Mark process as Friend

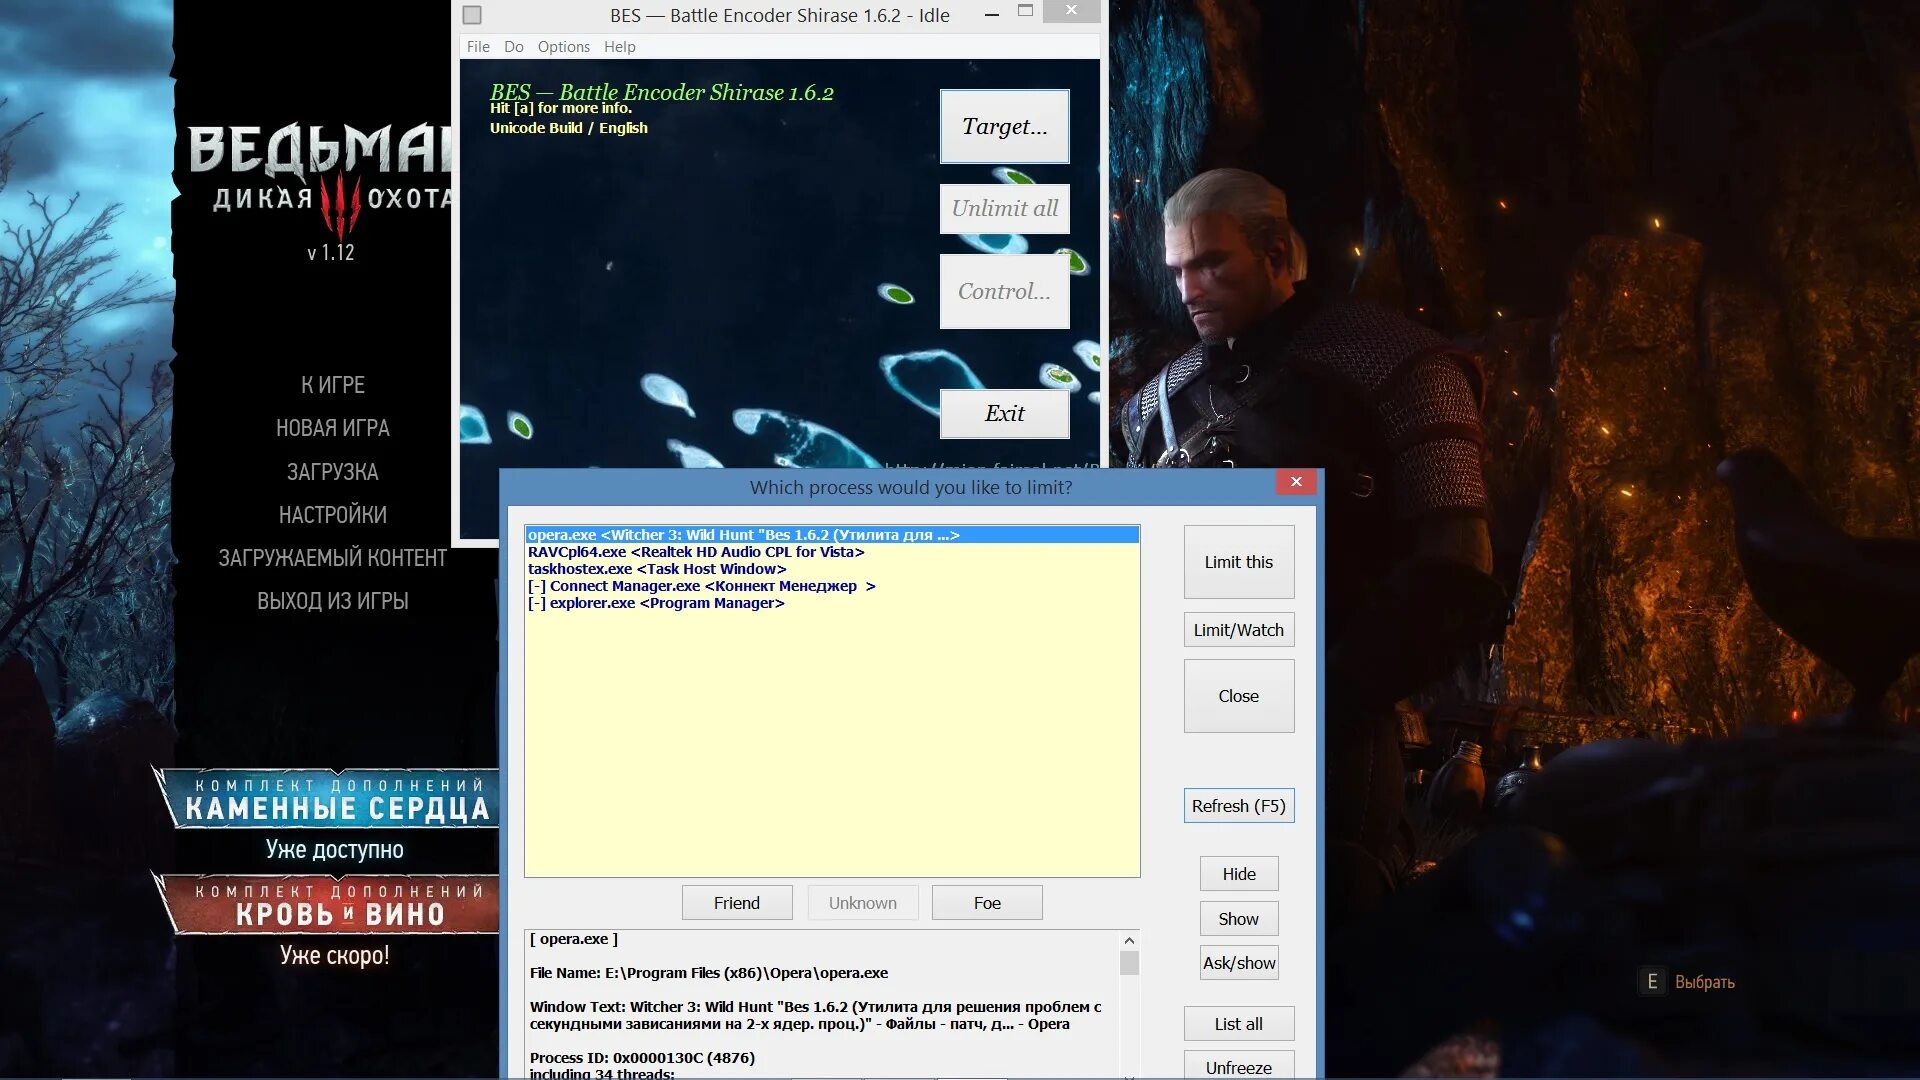click(737, 903)
